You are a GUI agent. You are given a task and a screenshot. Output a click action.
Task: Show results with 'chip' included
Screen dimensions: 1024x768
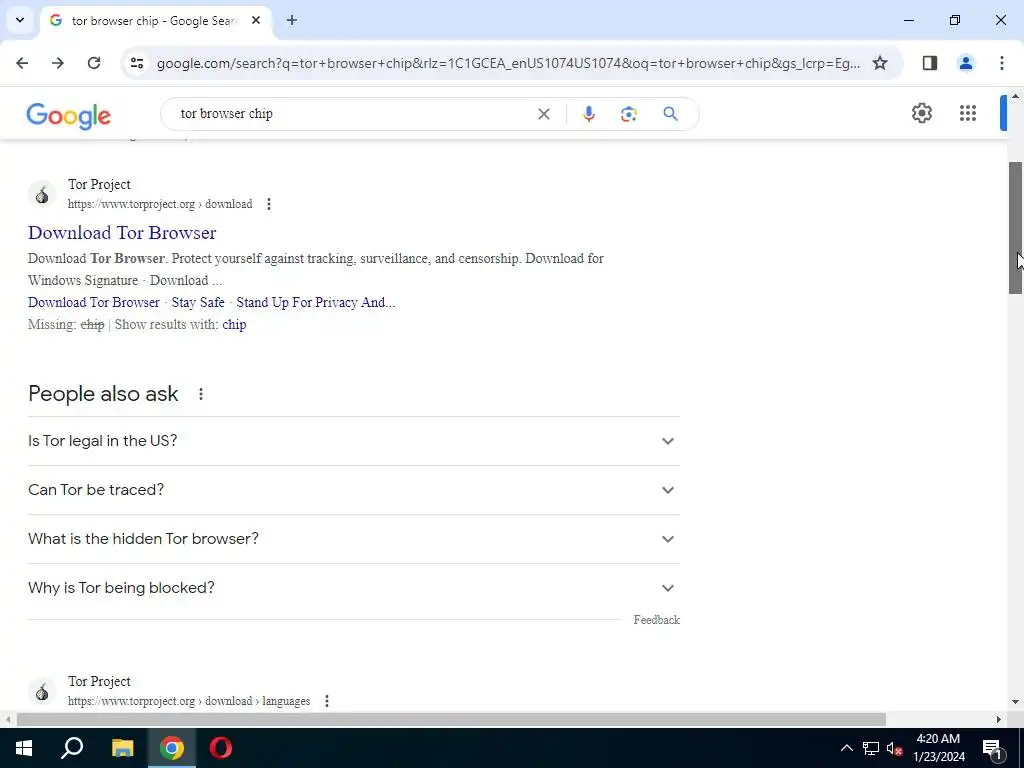tap(234, 325)
